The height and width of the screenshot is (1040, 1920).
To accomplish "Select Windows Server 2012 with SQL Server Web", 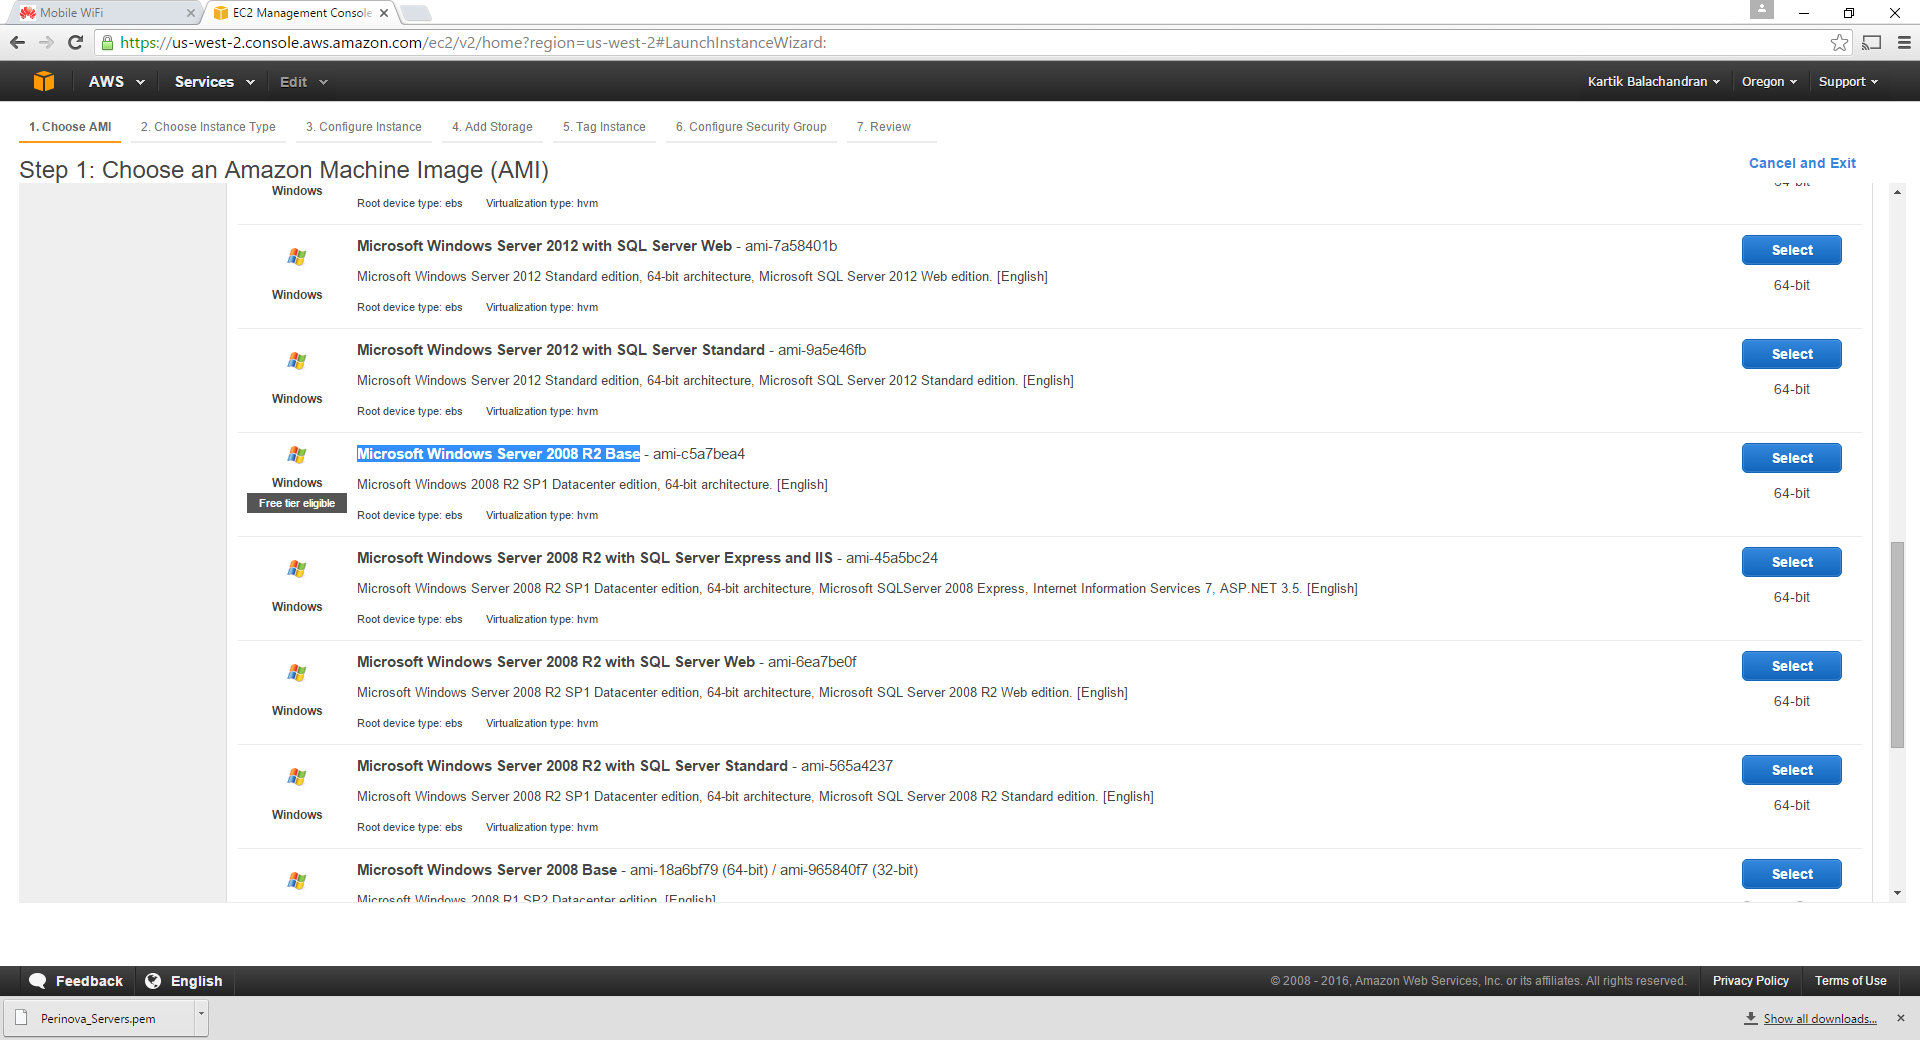I will click(x=1791, y=250).
